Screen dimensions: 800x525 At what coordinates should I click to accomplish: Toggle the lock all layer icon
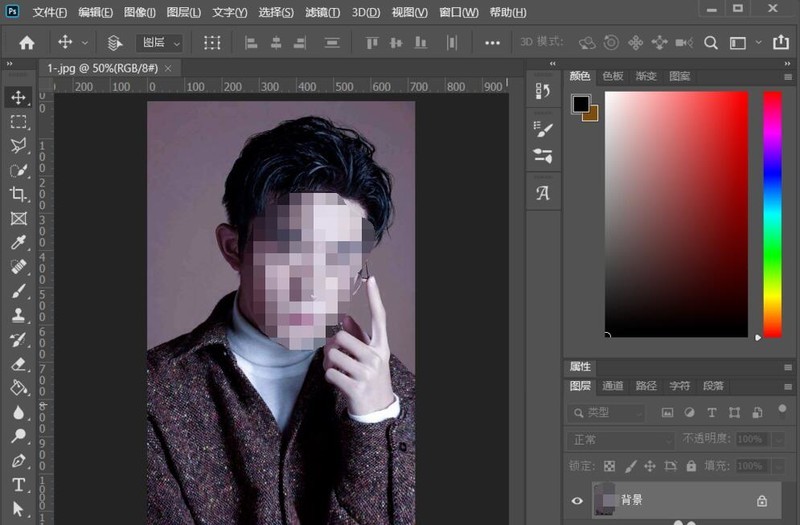691,466
